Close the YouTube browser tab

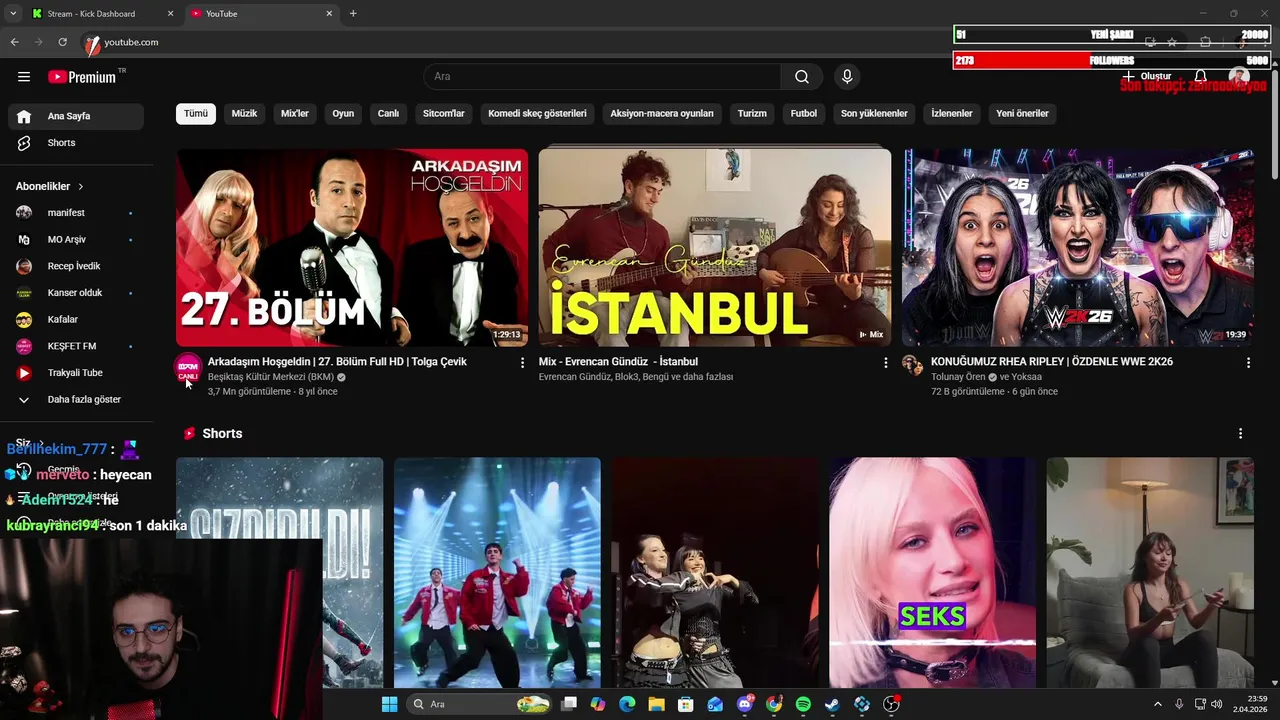329,14
